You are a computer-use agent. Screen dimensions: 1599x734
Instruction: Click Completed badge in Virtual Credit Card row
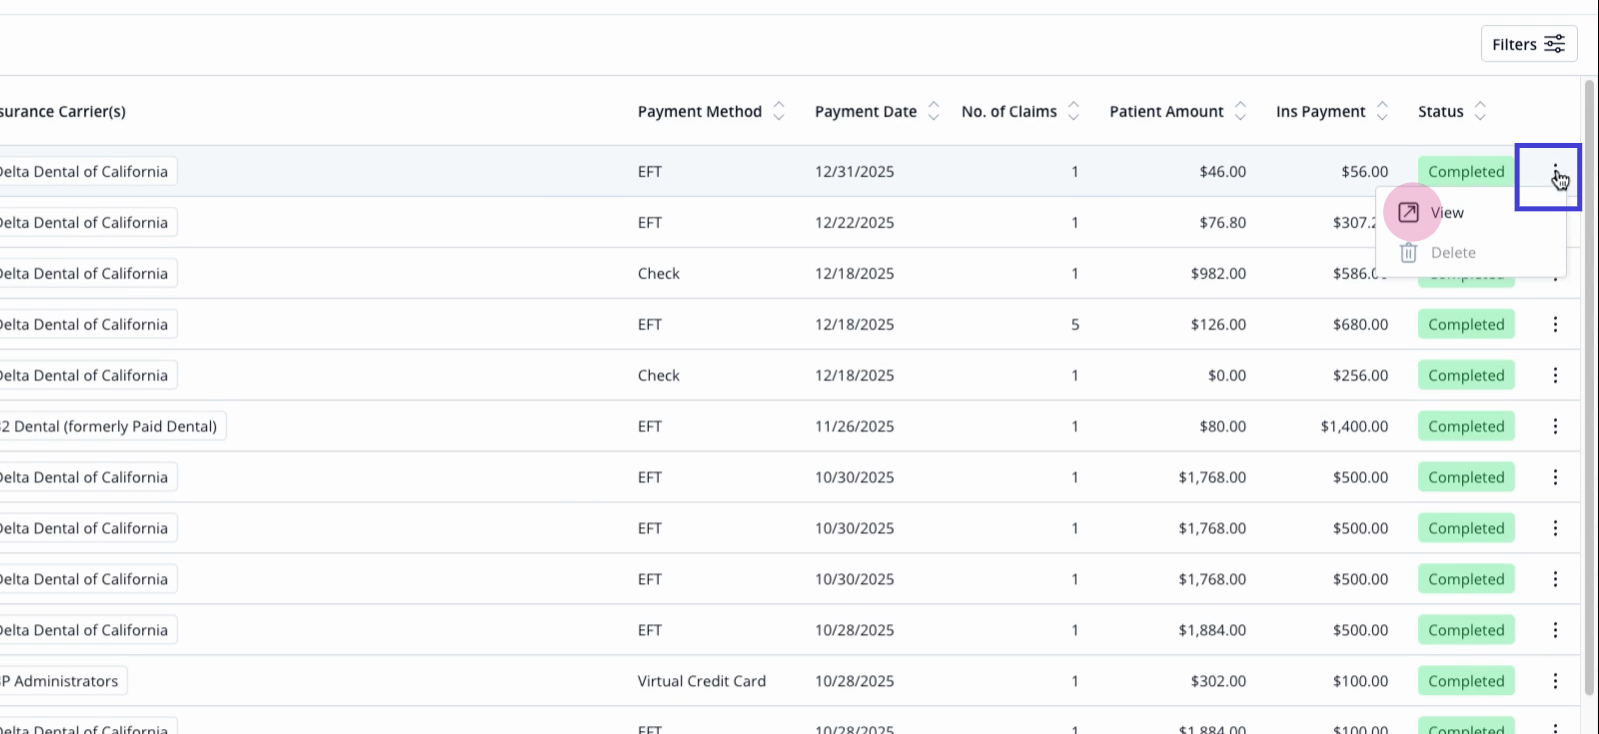click(1466, 681)
